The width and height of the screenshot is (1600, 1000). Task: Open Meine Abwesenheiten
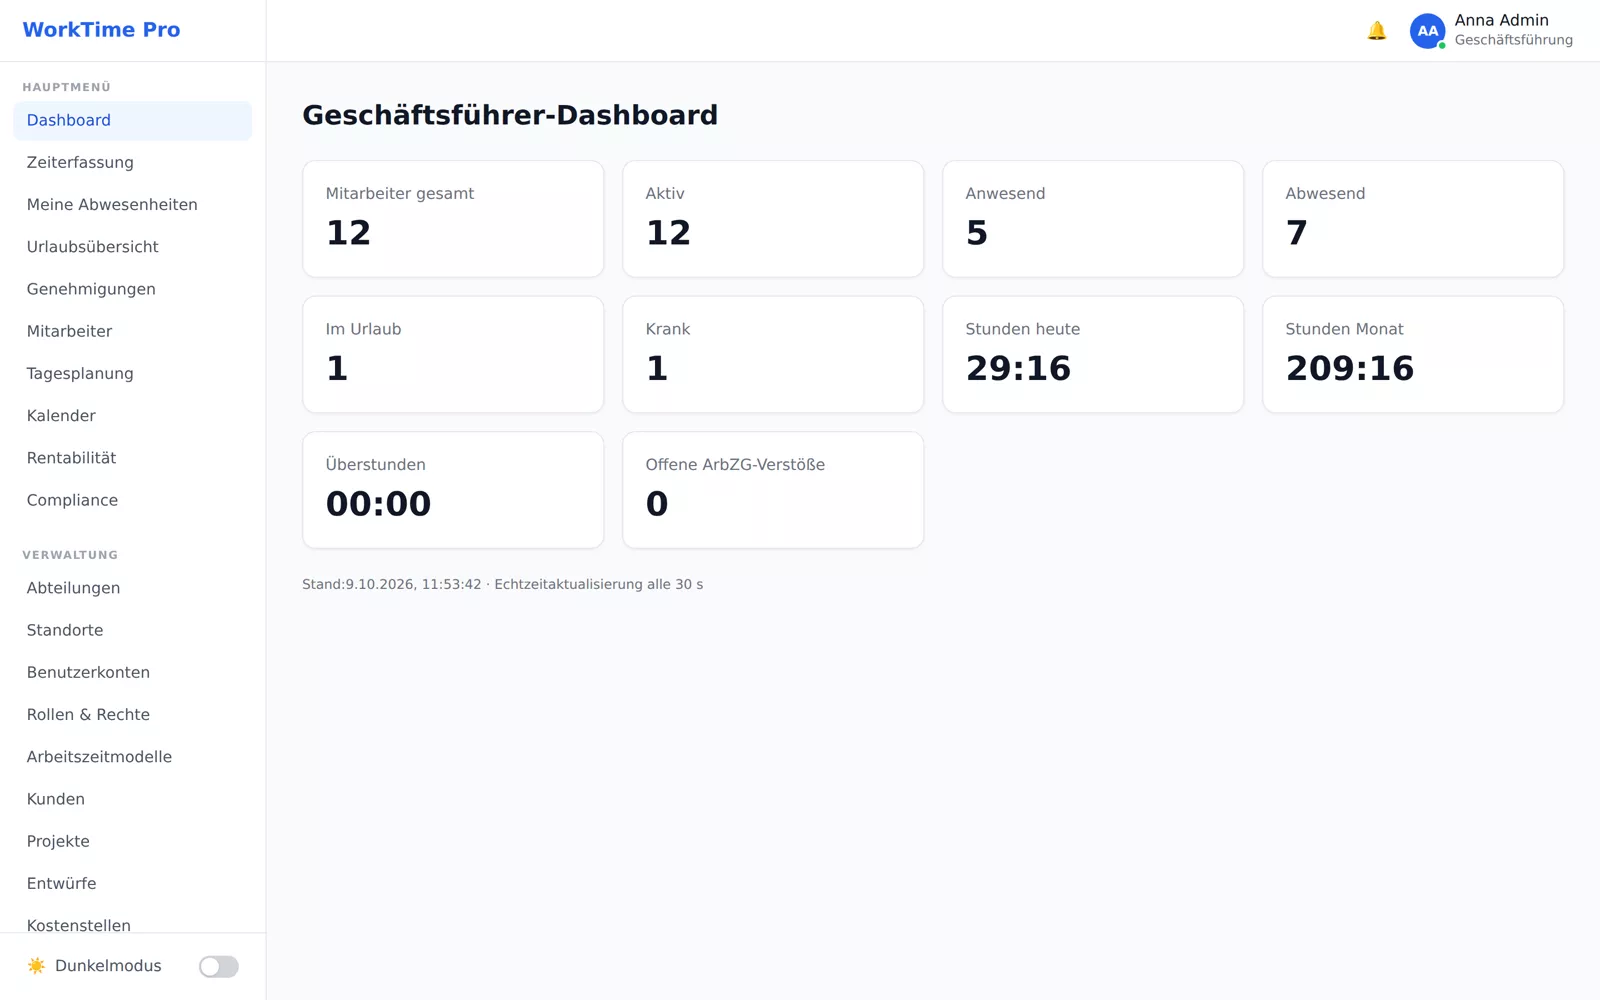click(x=132, y=205)
